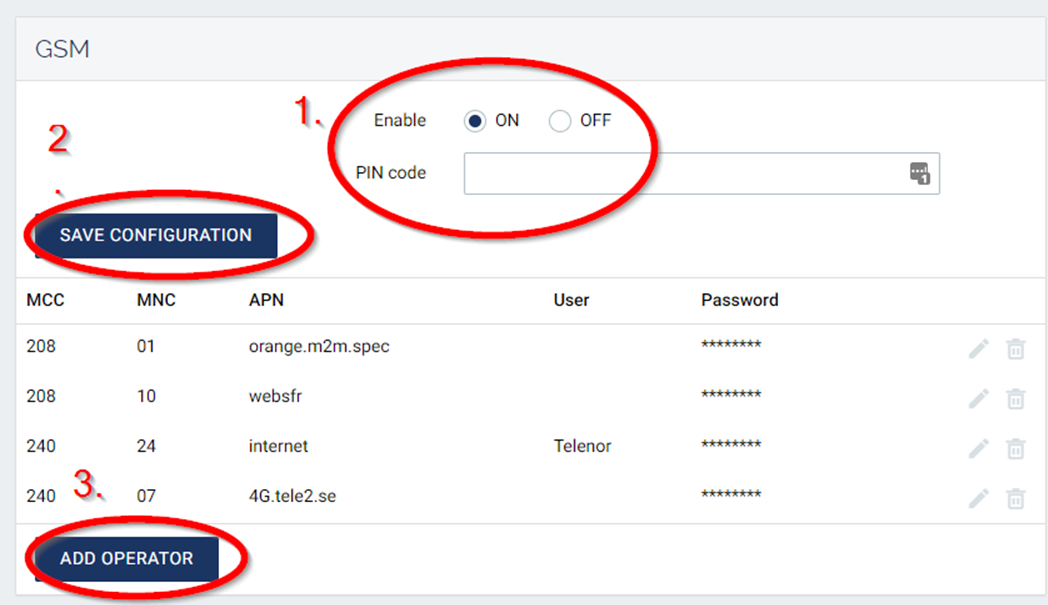Click the Save Configuration button
Viewport: 1048px width, 605px height.
pos(156,235)
